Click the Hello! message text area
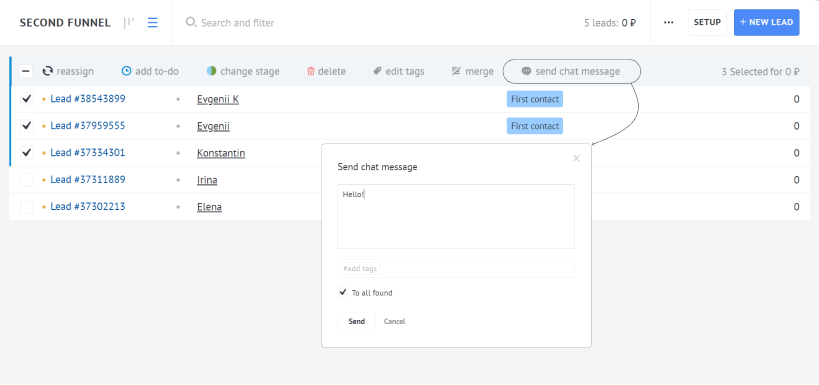The width and height of the screenshot is (819, 385). pyautogui.click(x=456, y=216)
